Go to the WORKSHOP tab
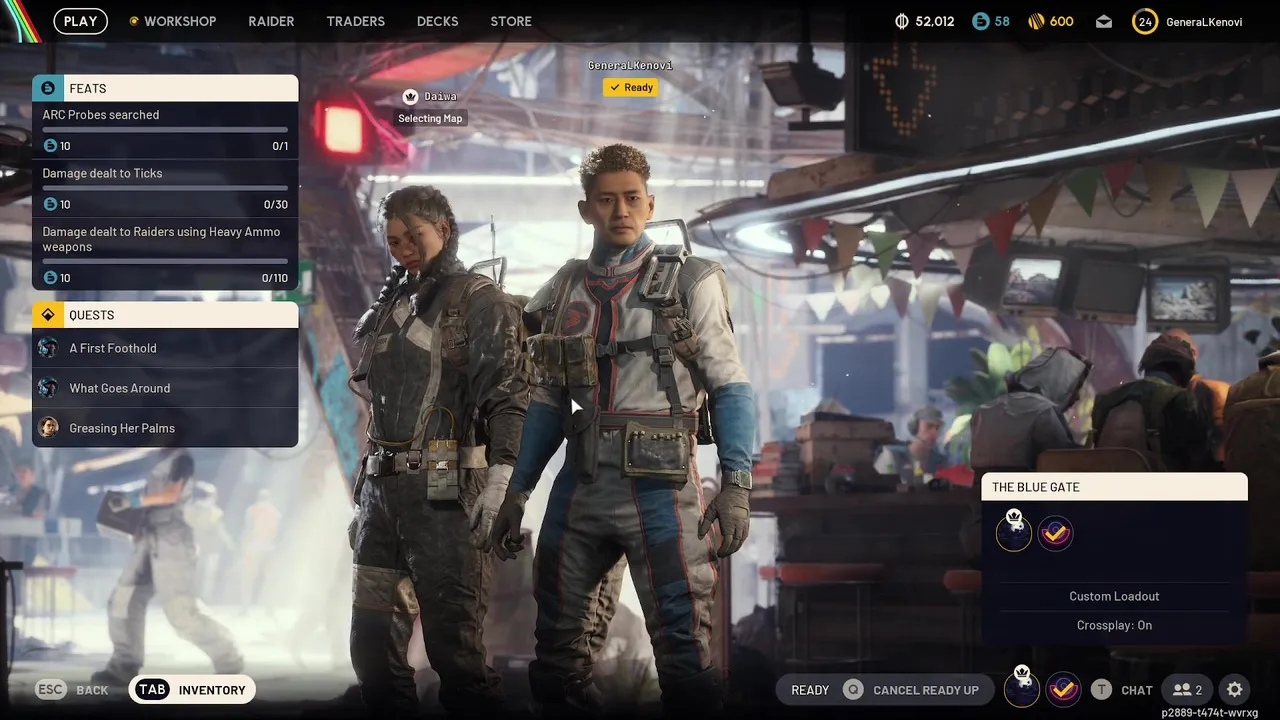 [180, 21]
